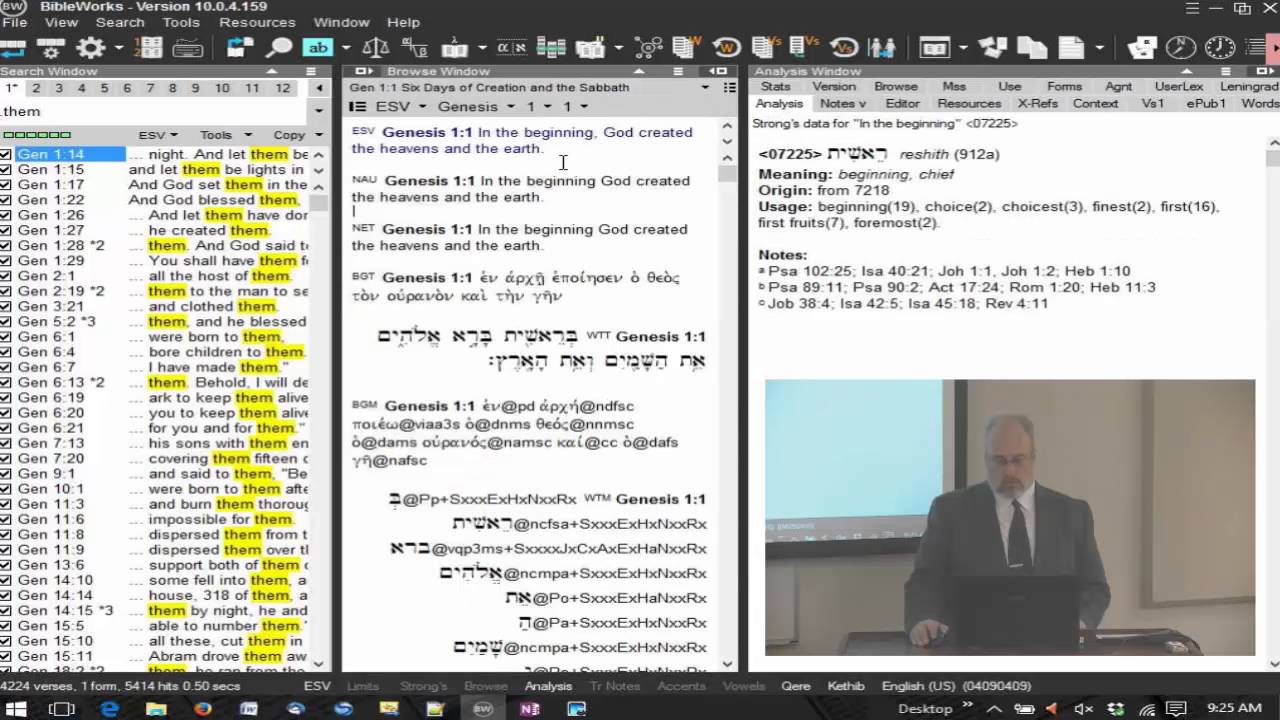Click the Windows Start button
The width and height of the screenshot is (1280, 720).
[x=18, y=708]
